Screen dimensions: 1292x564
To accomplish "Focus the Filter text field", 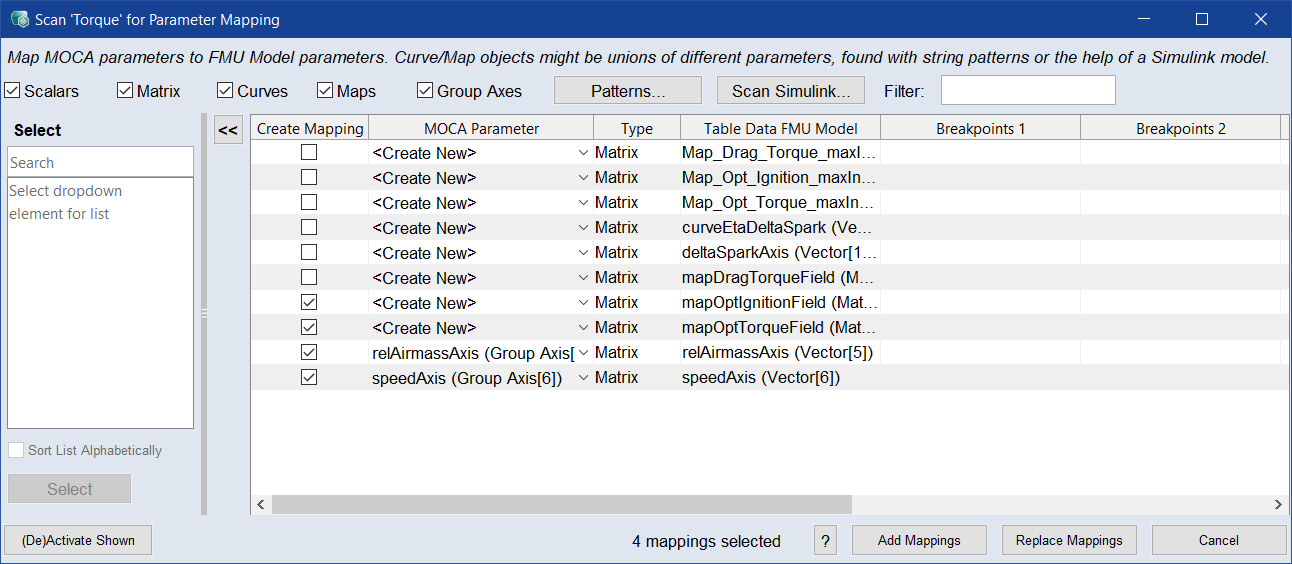I will pyautogui.click(x=1027, y=91).
